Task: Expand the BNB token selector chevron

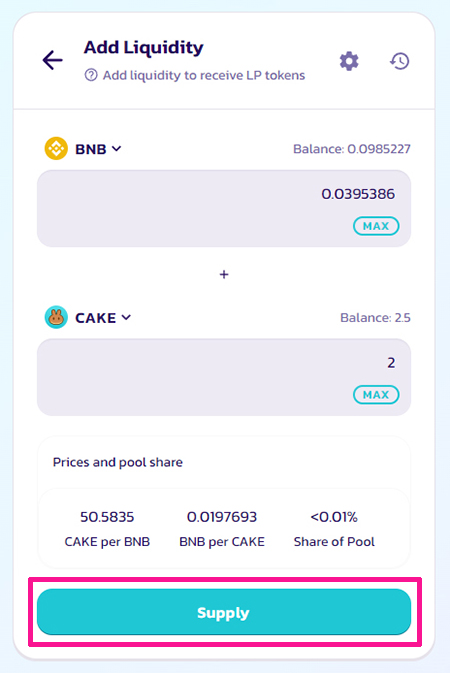Action: click(x=117, y=149)
